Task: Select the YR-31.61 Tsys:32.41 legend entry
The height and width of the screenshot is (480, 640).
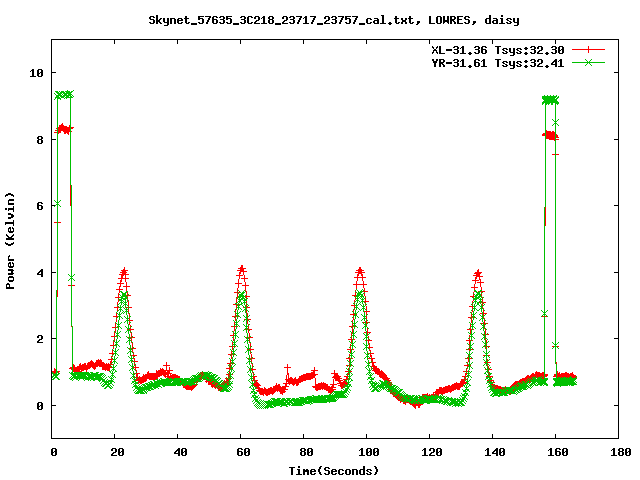Action: (498, 63)
